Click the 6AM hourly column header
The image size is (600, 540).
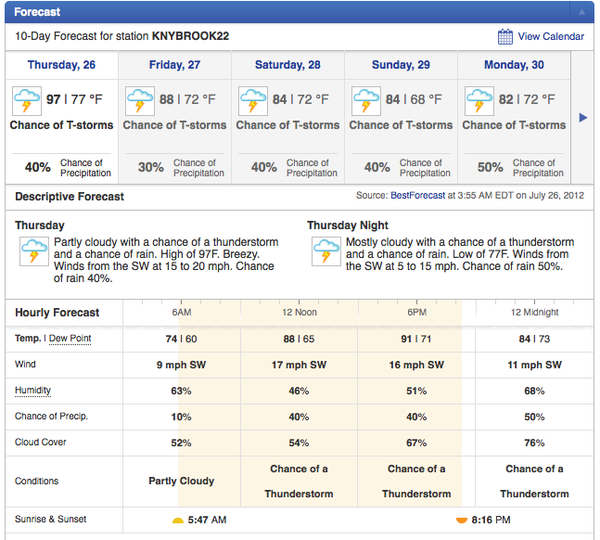181,312
